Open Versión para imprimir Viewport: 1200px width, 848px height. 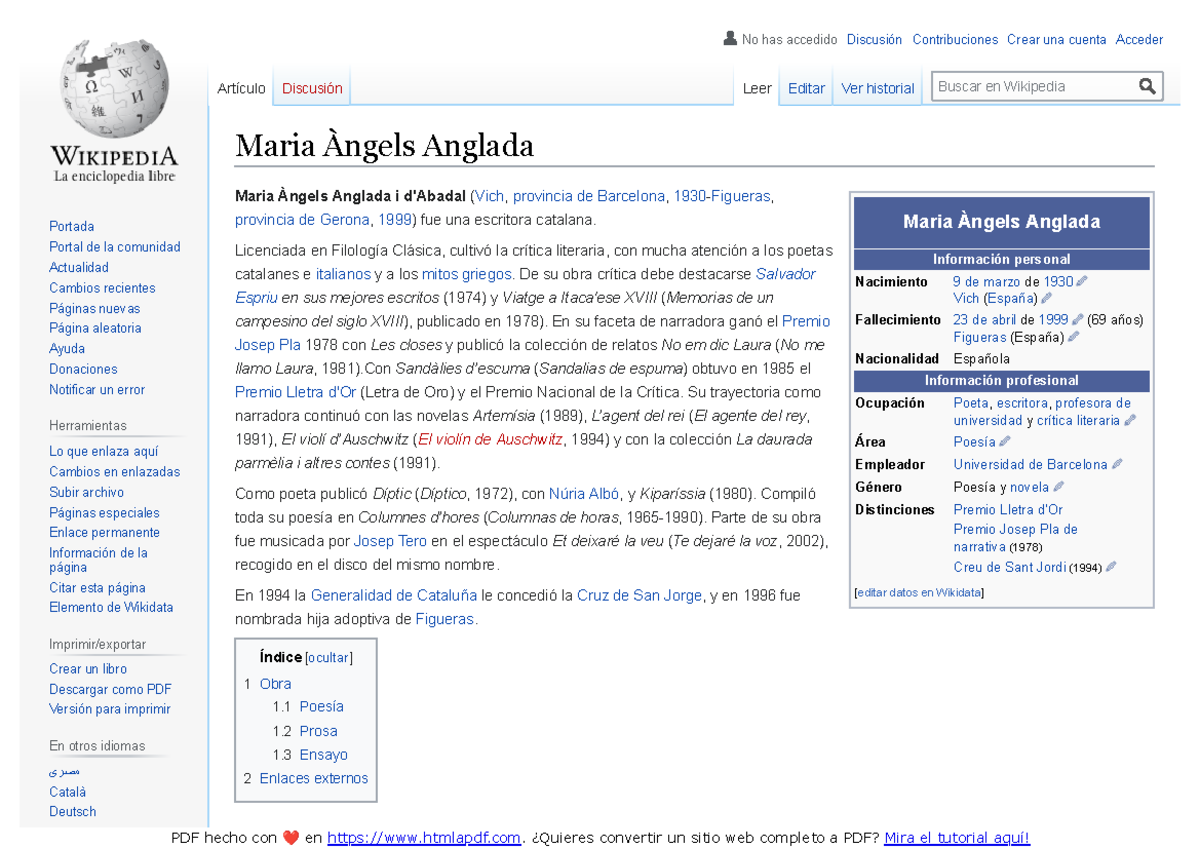tap(110, 709)
